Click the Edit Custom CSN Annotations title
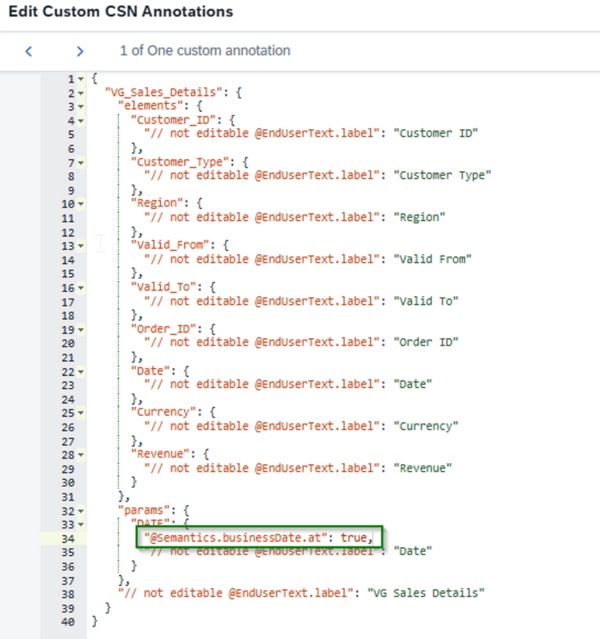The width and height of the screenshot is (600, 639). pyautogui.click(x=120, y=12)
